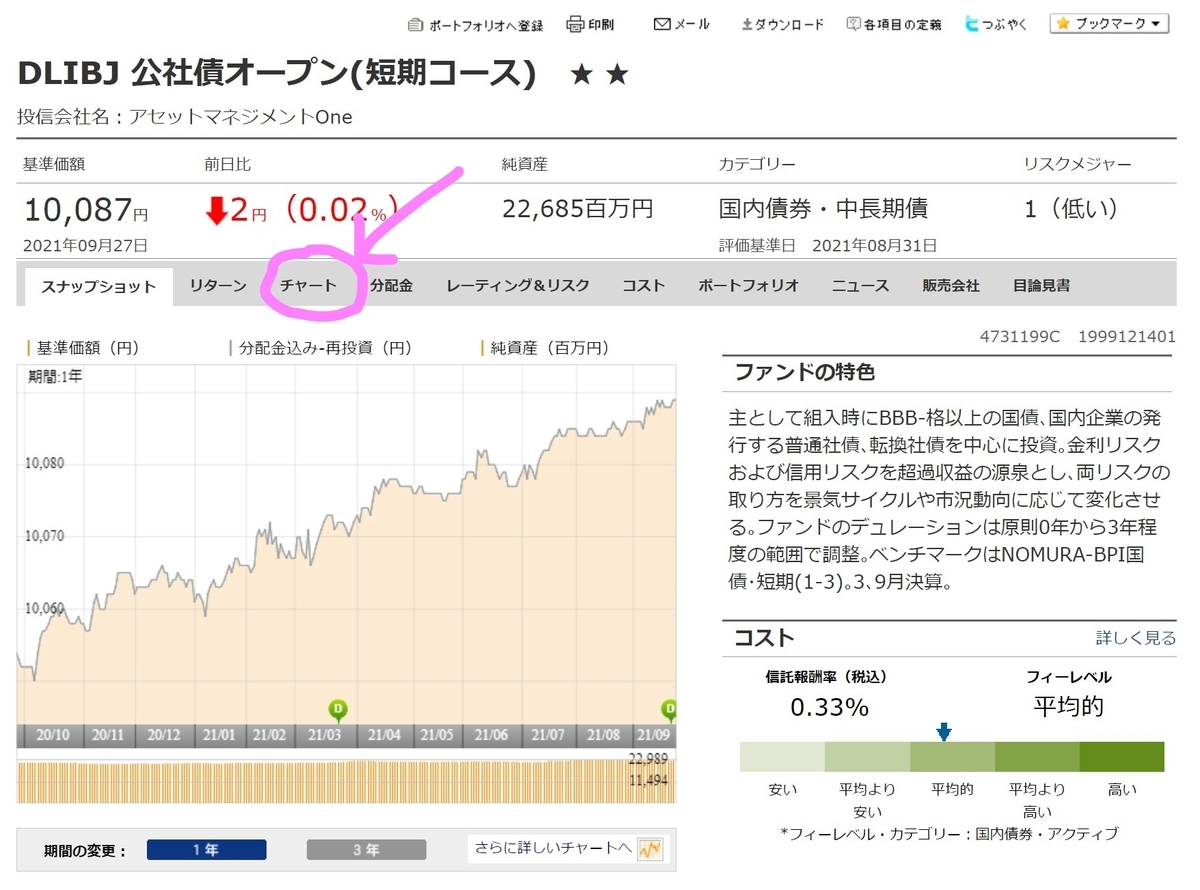
Task: Click the 平均的 fee level segment
Action: coord(952,756)
